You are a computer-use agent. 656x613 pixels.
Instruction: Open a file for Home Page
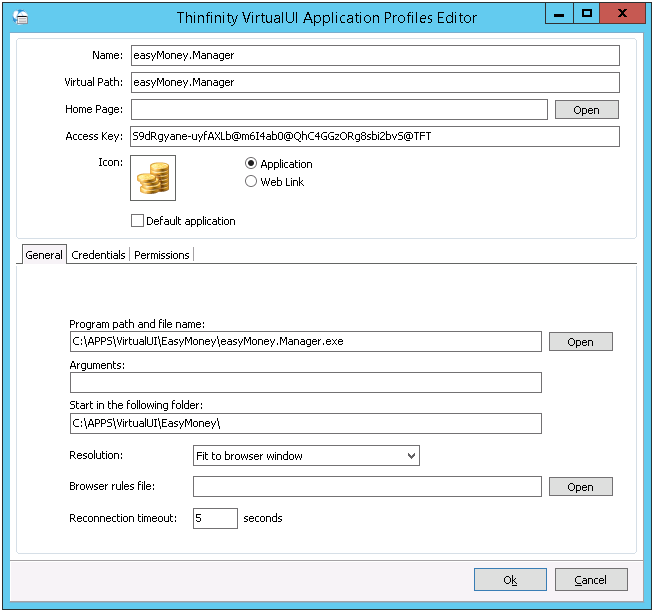click(587, 110)
